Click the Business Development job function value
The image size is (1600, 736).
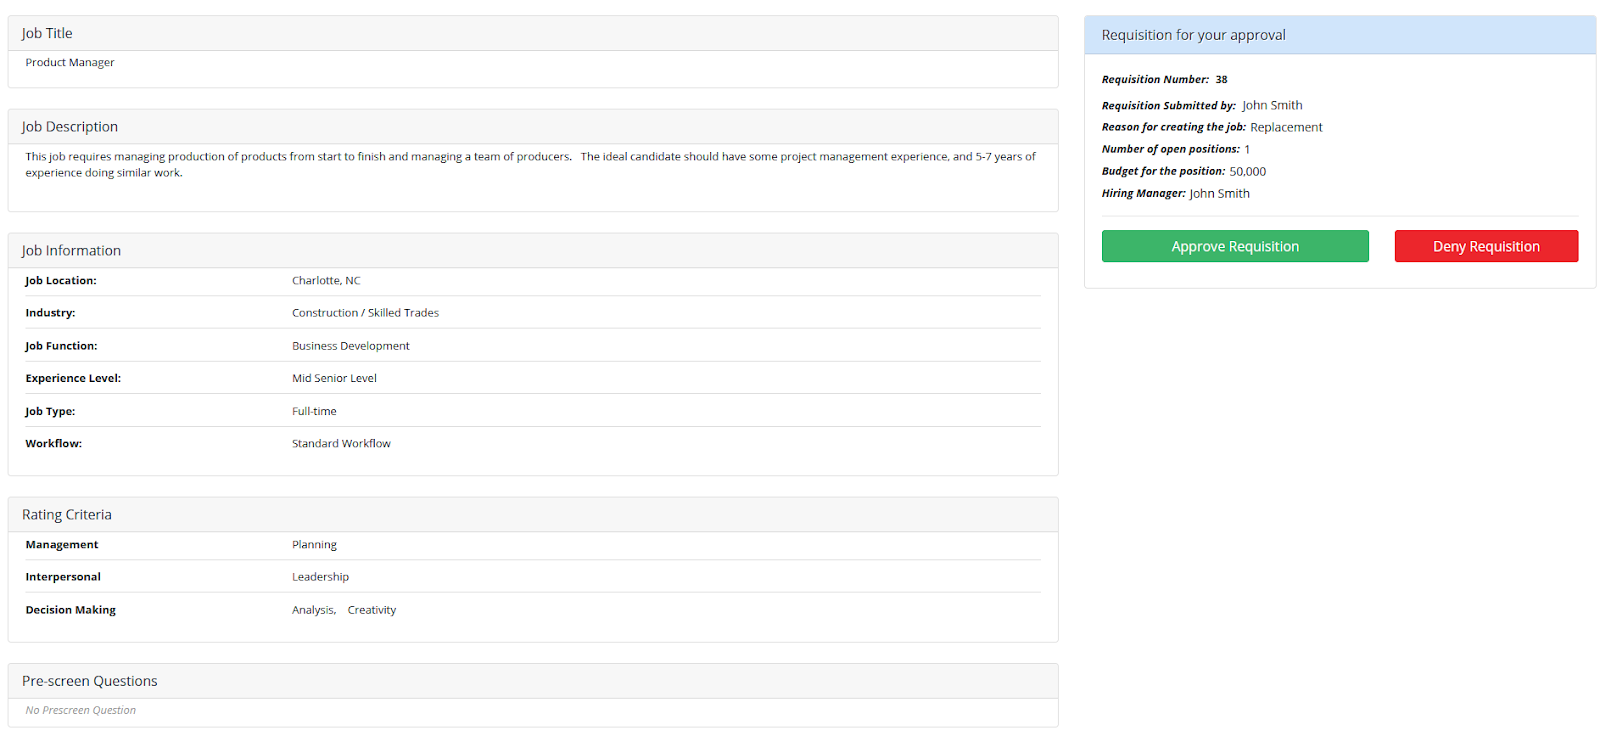click(x=350, y=346)
